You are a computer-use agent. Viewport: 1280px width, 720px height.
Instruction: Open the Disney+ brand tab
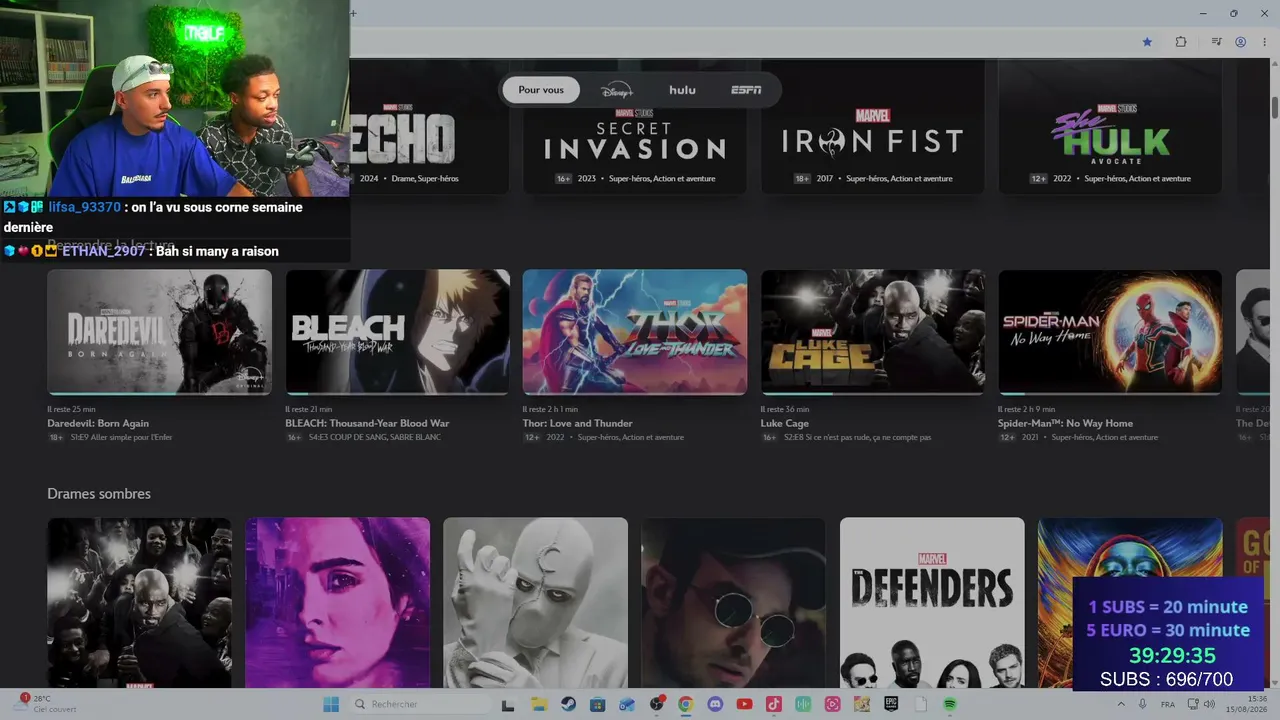click(x=617, y=90)
